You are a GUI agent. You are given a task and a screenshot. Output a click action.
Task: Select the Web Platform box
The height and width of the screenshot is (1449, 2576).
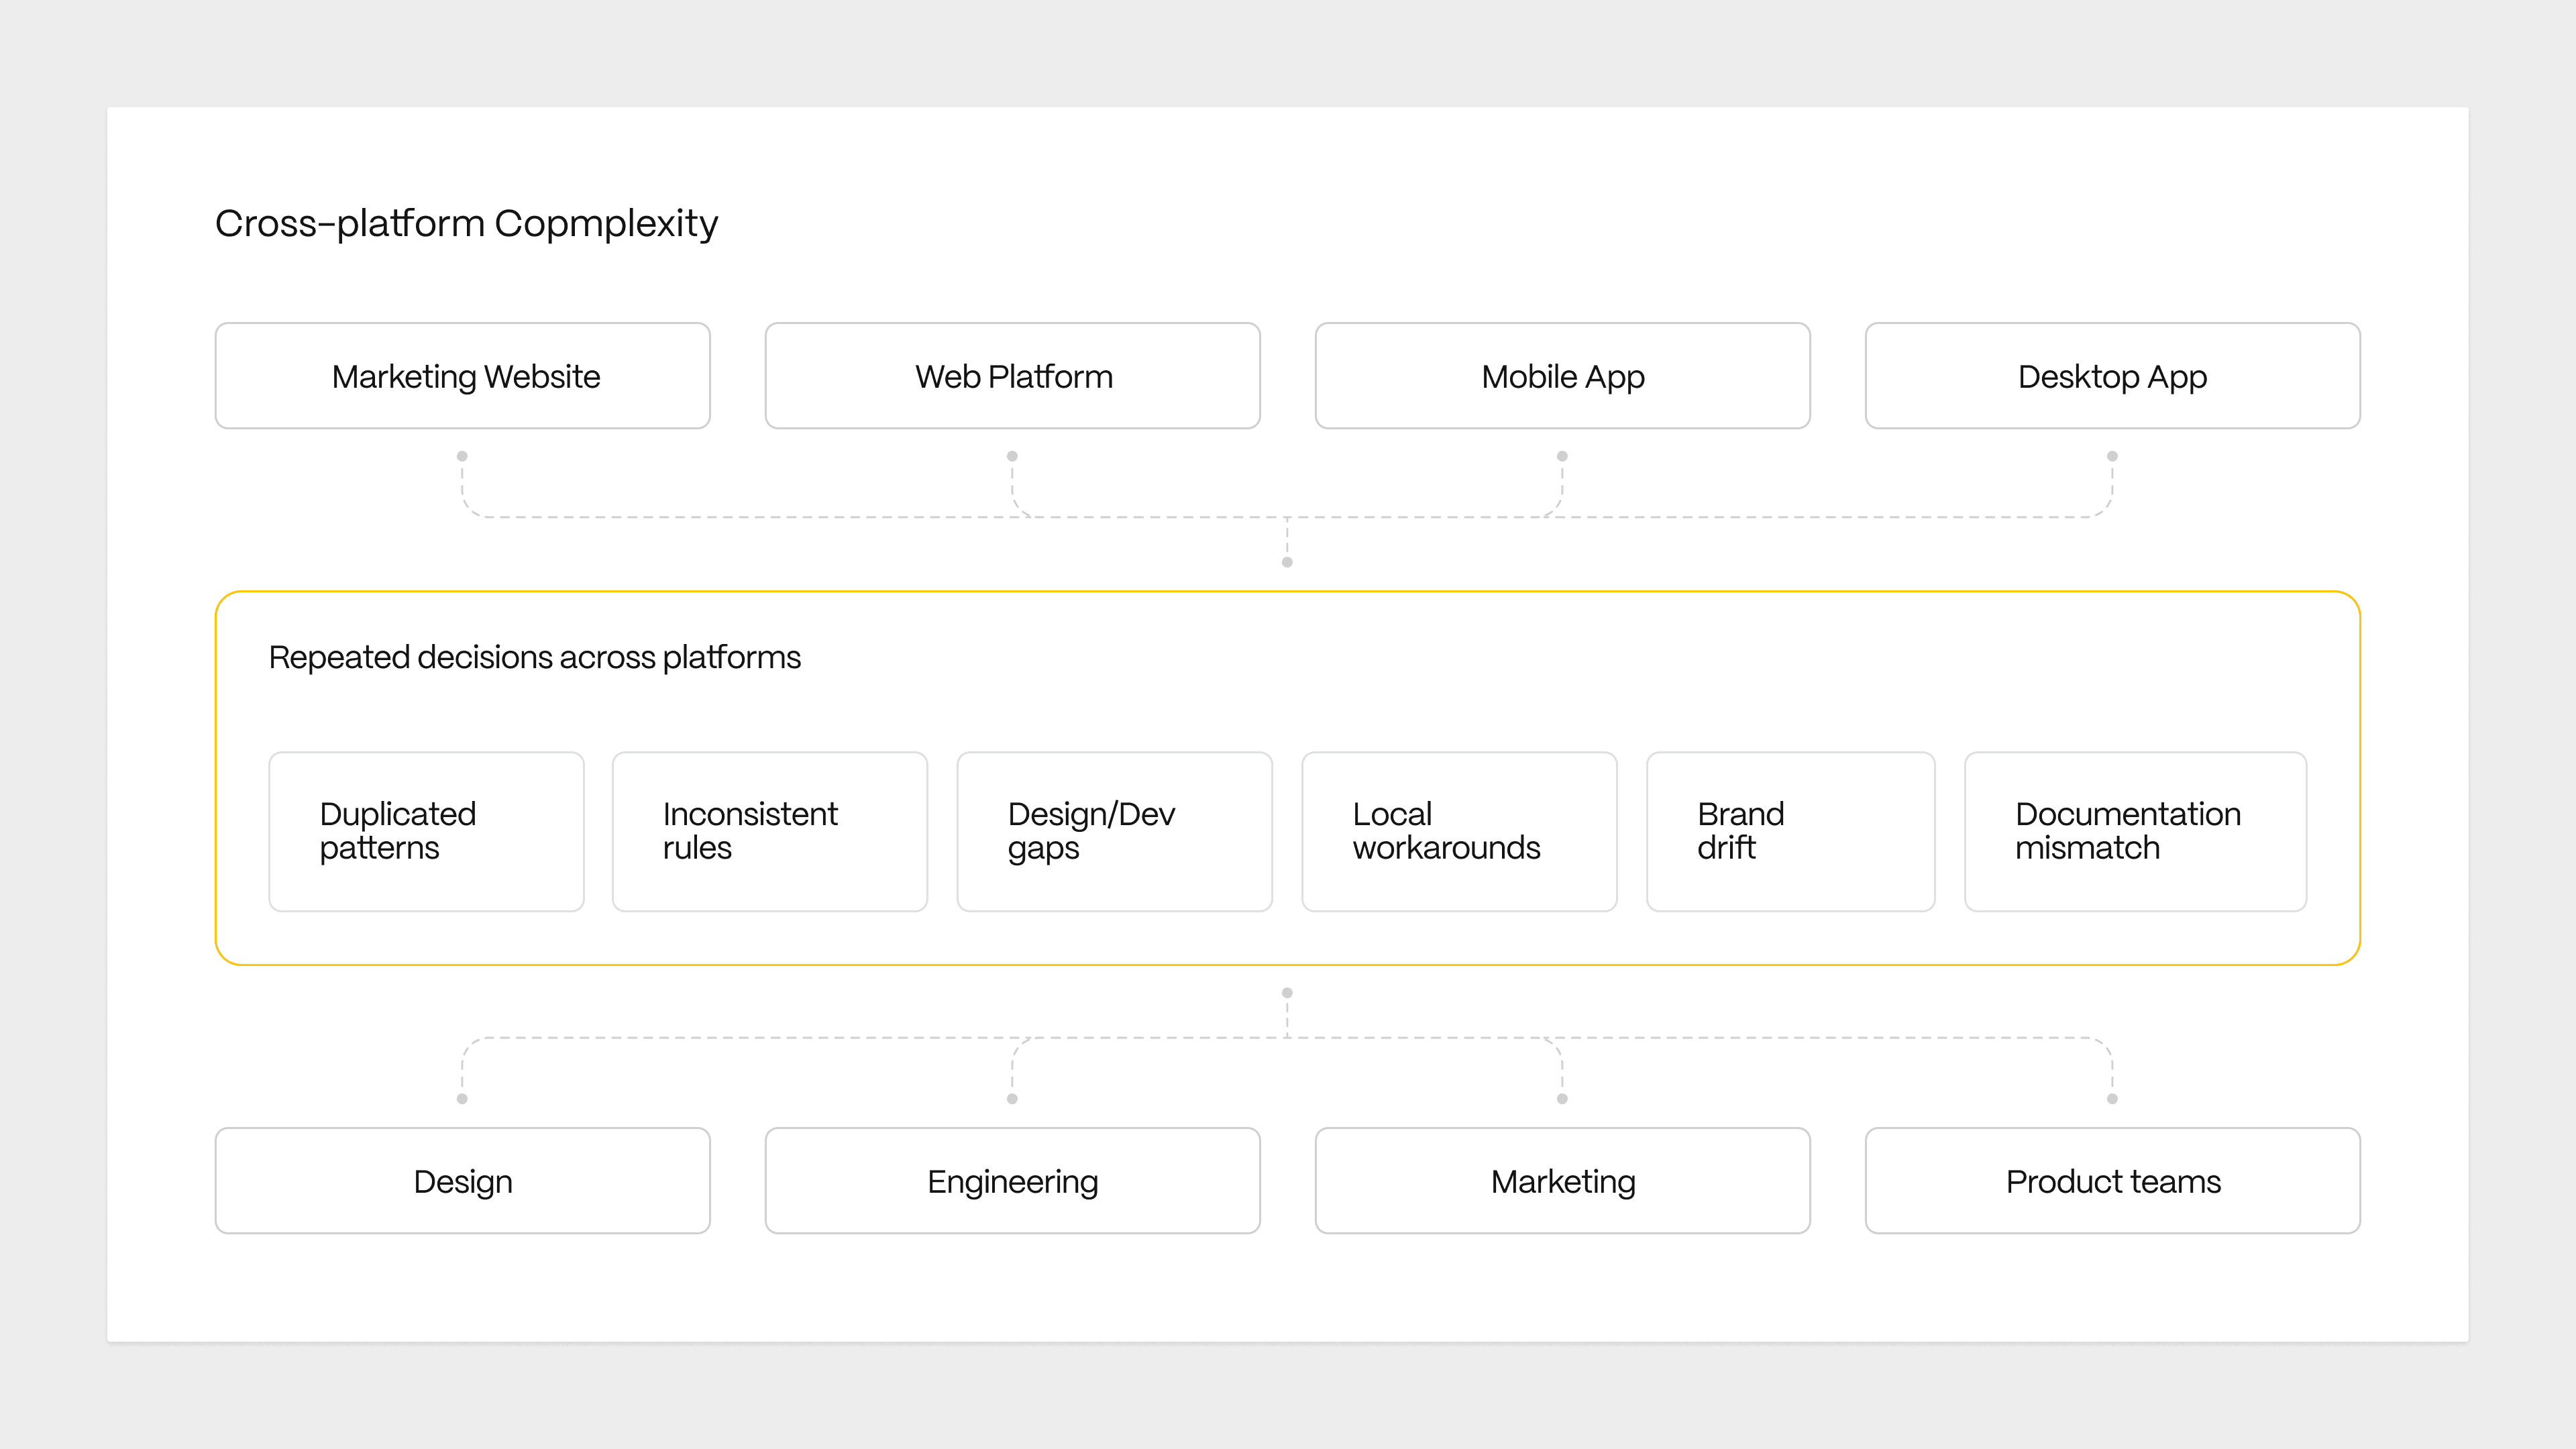tap(1012, 376)
